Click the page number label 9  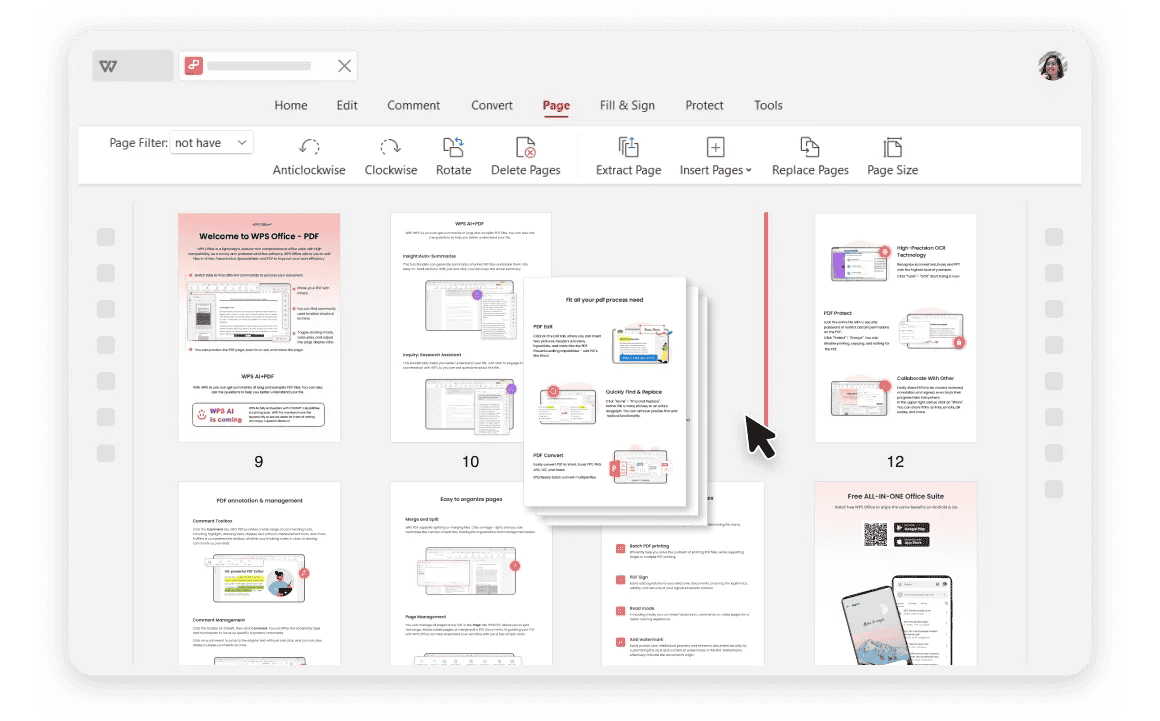(259, 461)
